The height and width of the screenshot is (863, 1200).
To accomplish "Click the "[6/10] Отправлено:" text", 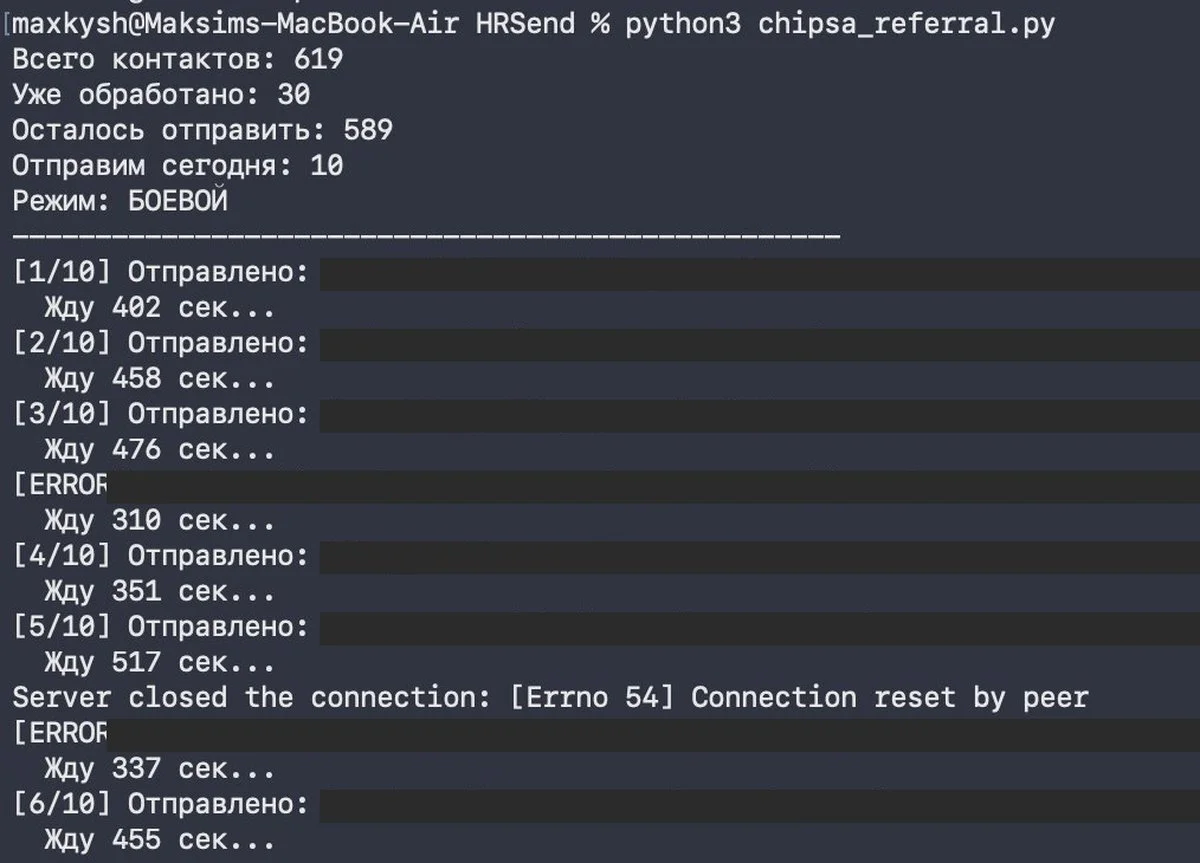I will [160, 804].
